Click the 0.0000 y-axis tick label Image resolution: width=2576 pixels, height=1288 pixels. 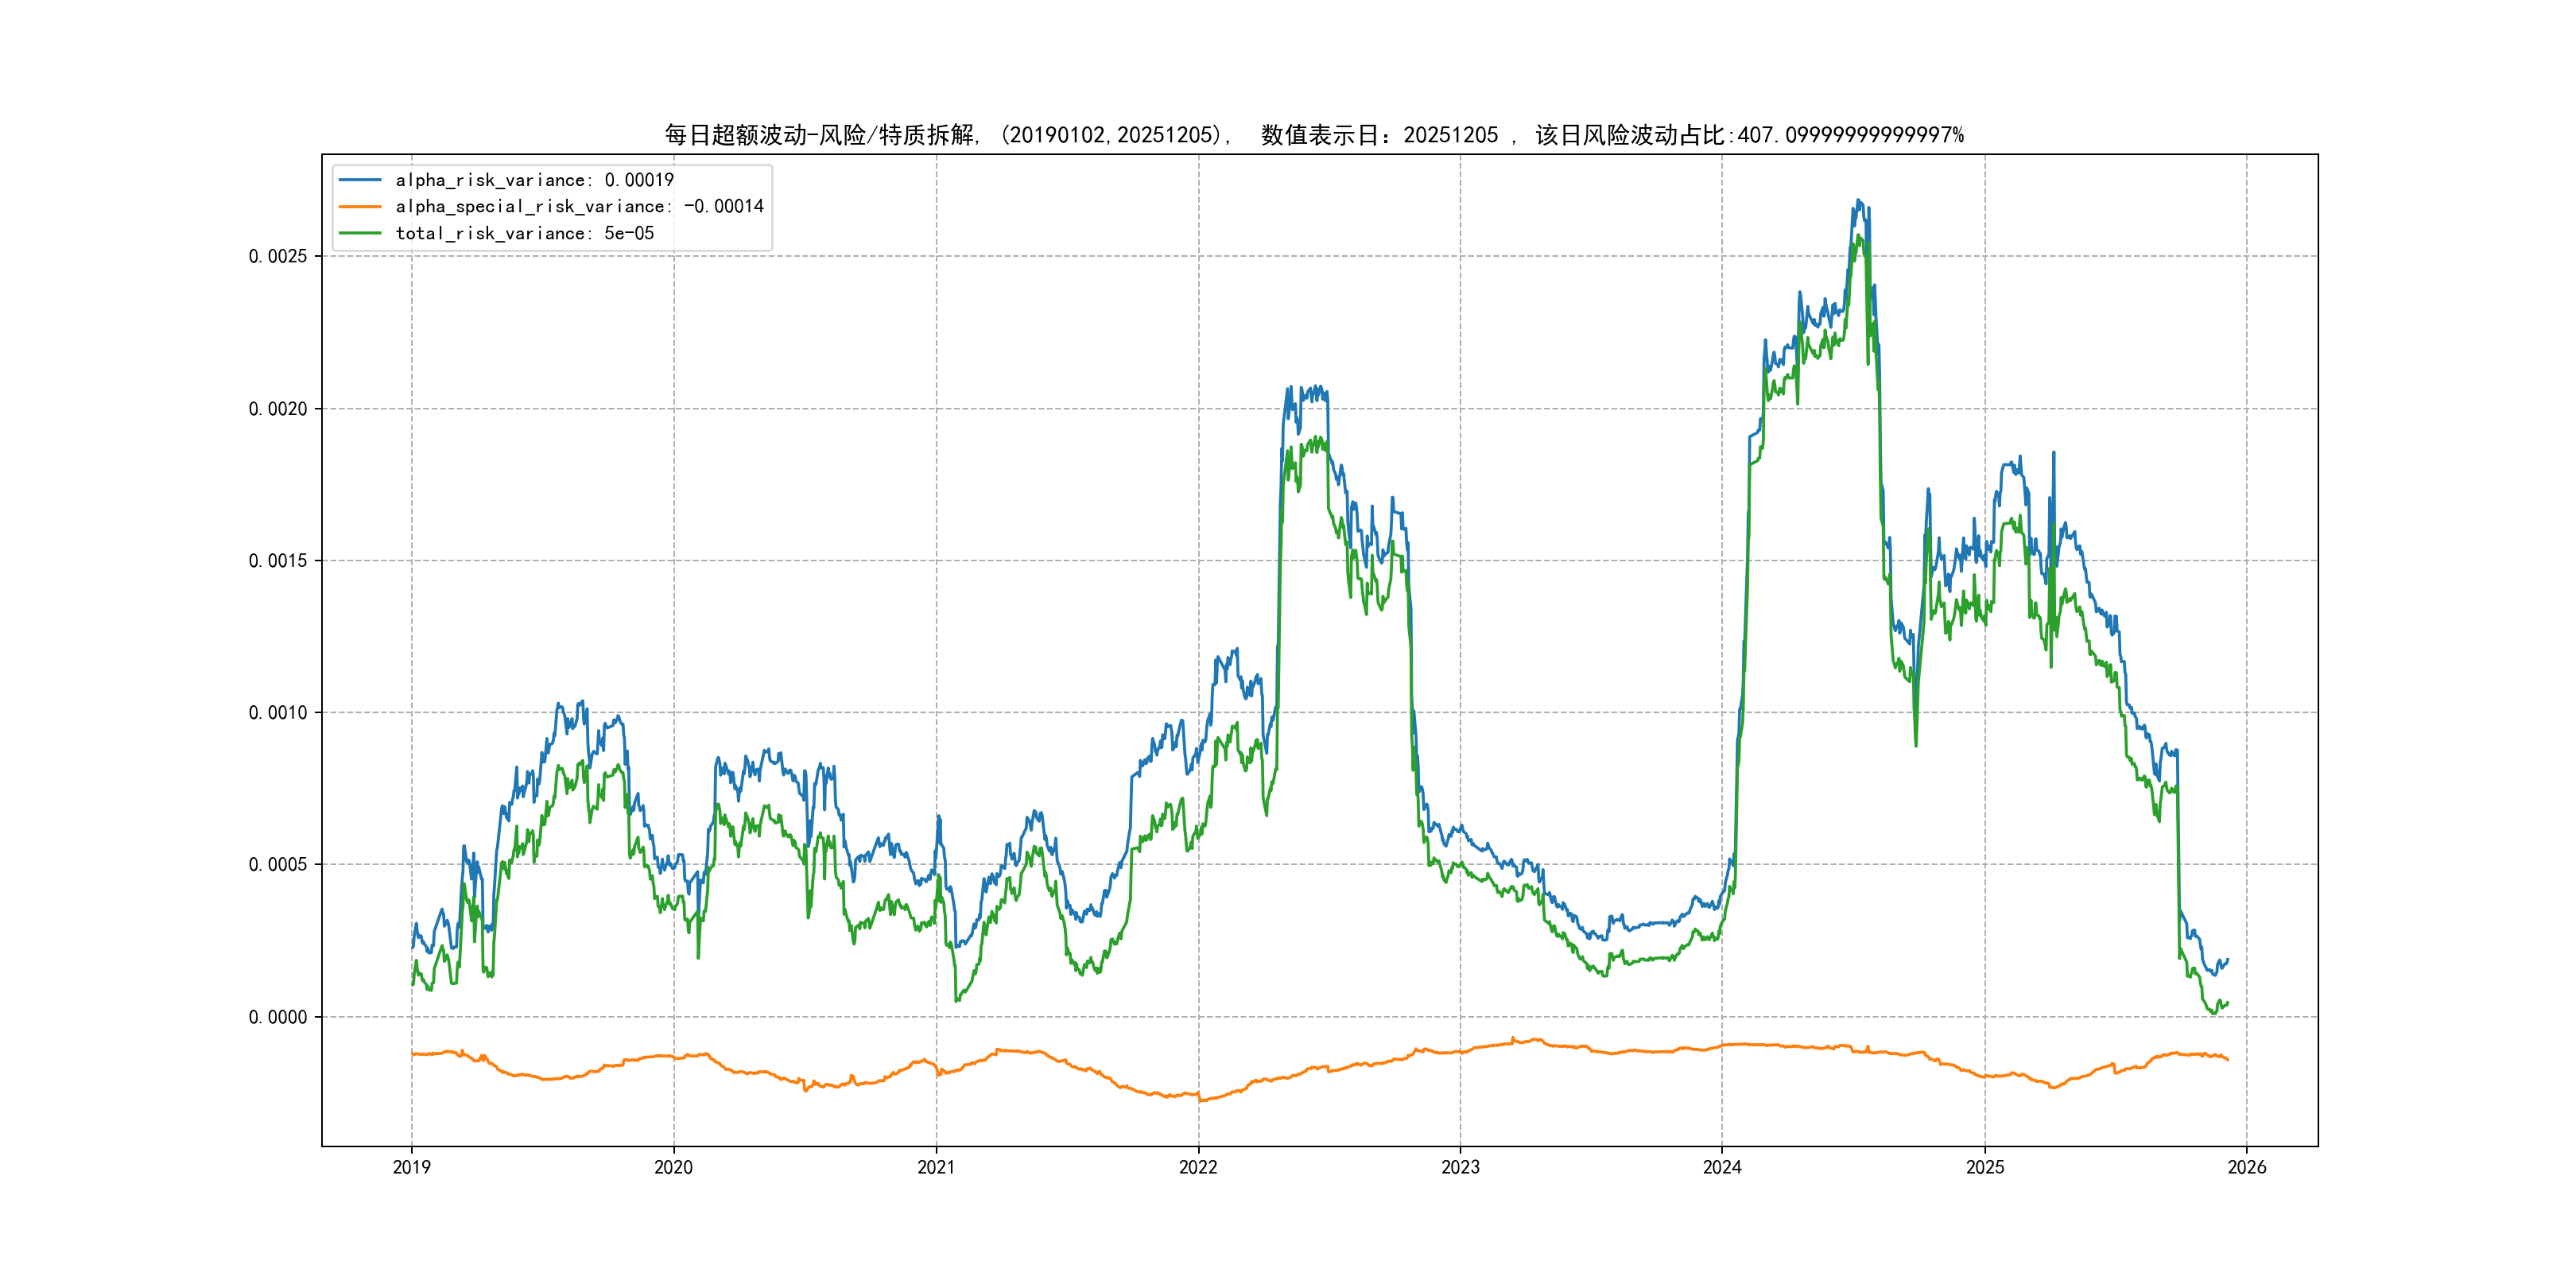(278, 1017)
